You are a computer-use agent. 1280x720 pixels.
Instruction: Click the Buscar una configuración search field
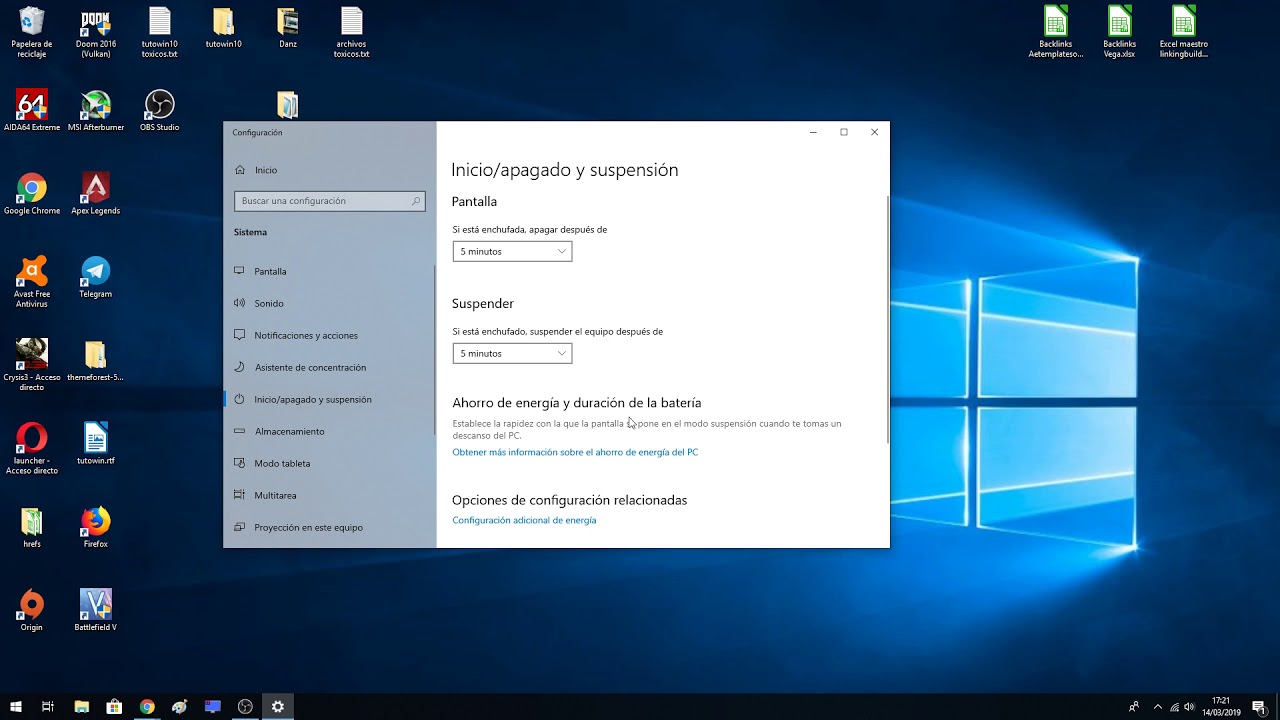(330, 201)
